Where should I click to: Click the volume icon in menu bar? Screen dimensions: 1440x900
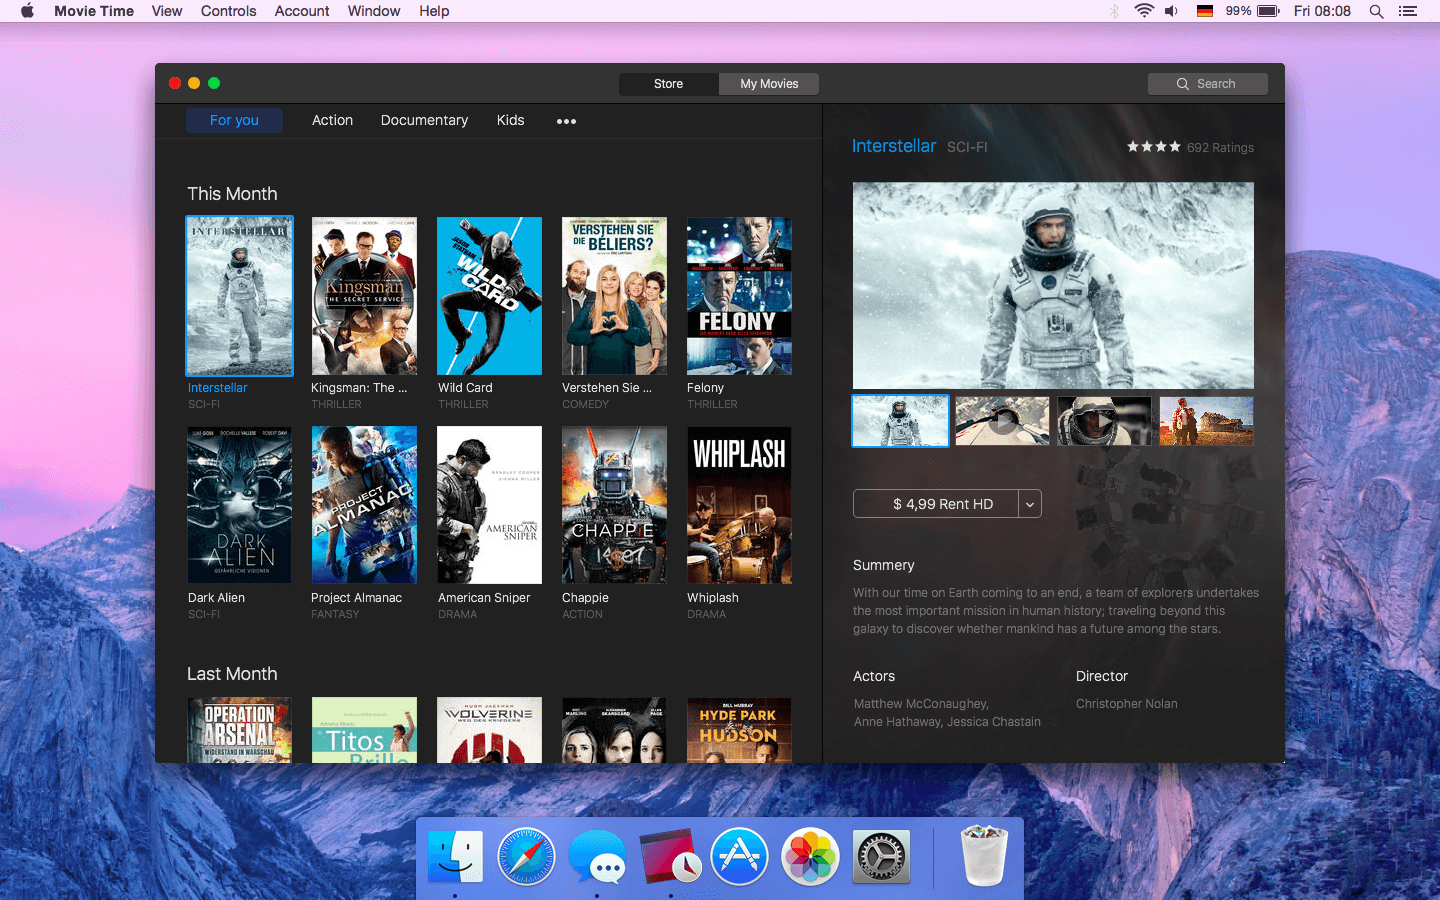1171,11
